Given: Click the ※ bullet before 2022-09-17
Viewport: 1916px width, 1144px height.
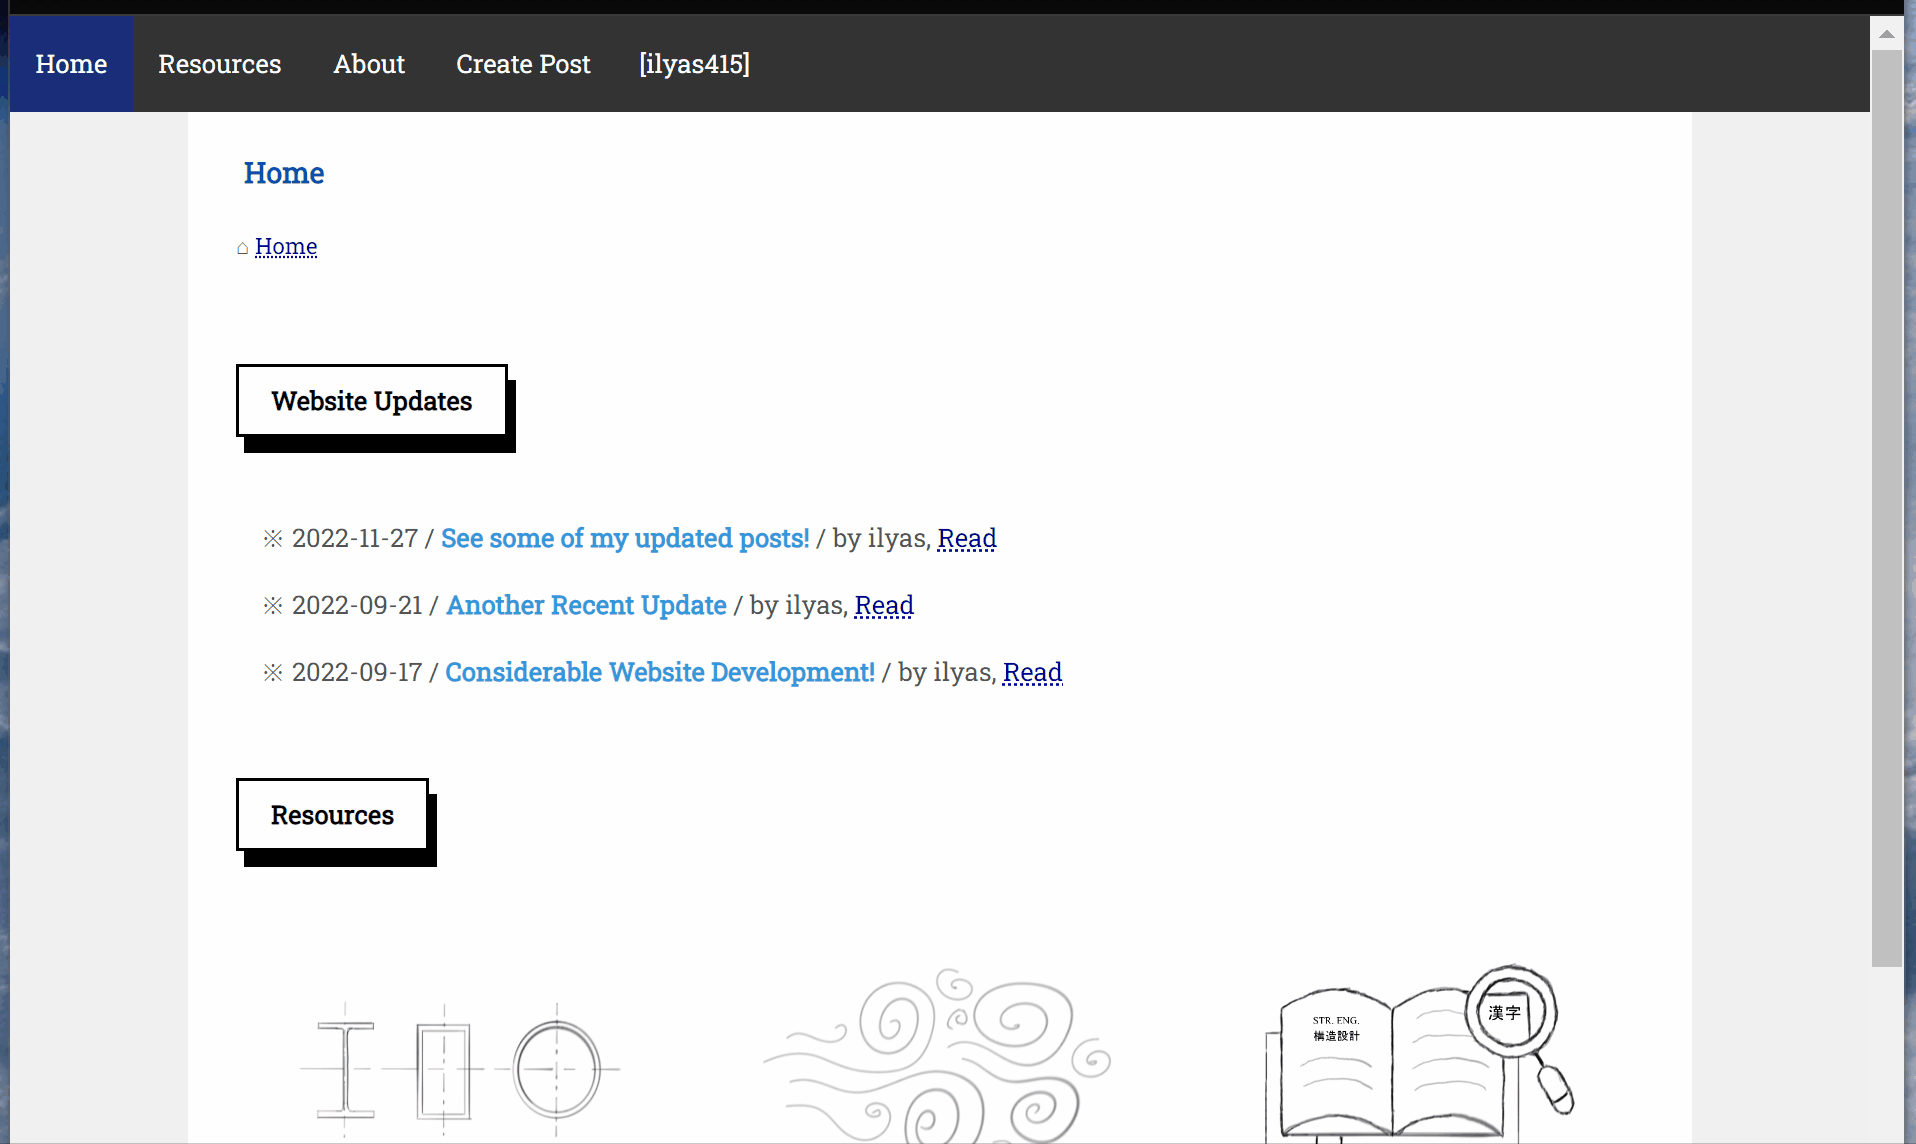Looking at the screenshot, I should pos(273,672).
